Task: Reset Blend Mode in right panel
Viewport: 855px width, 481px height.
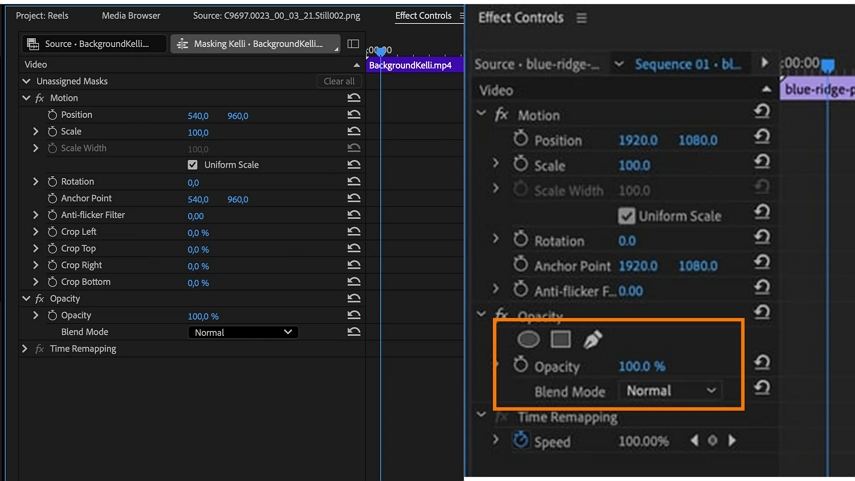Action: click(x=762, y=388)
